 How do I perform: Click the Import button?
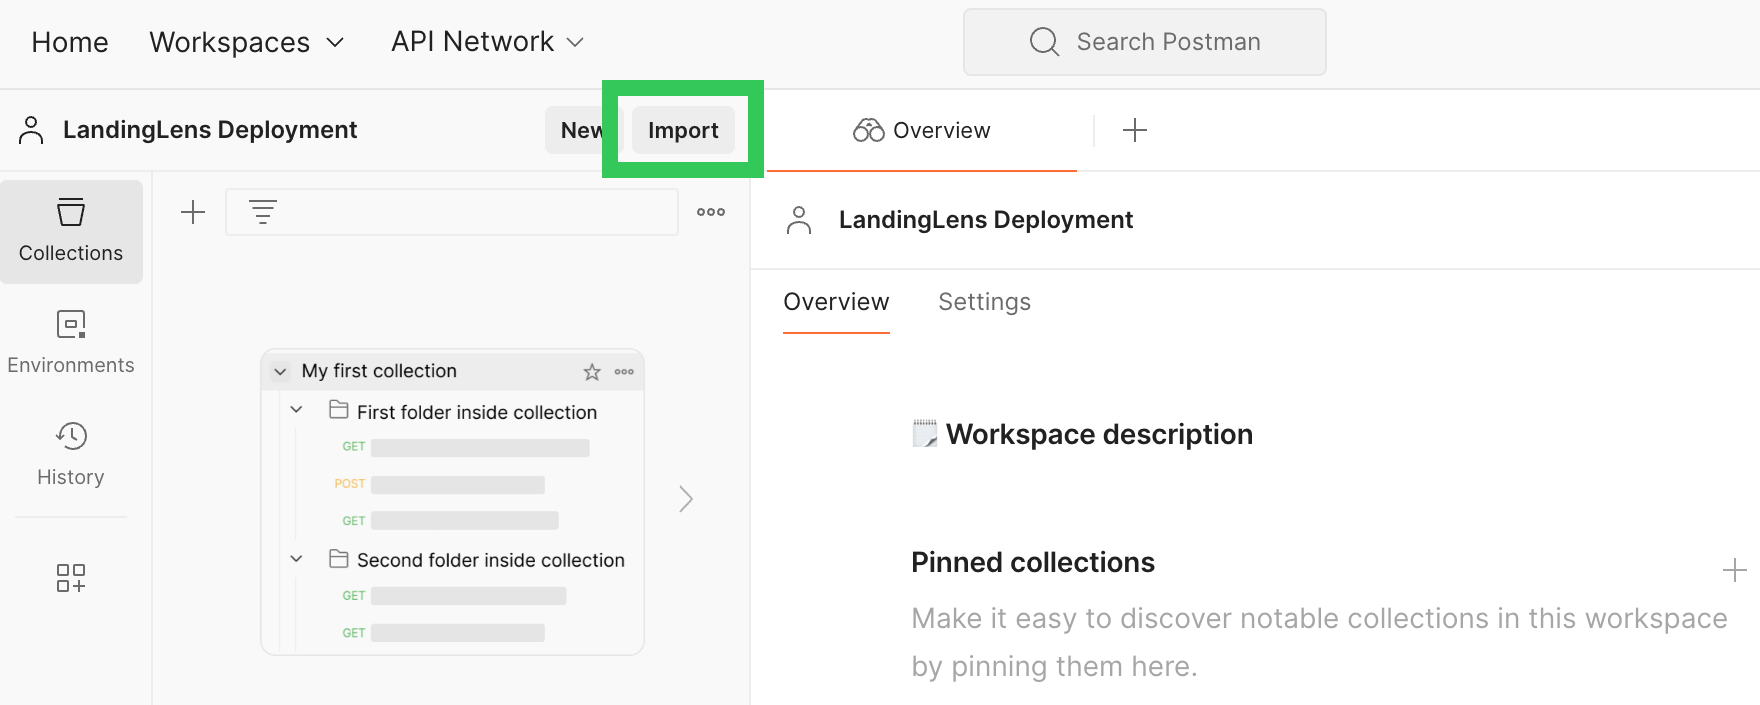(x=683, y=130)
